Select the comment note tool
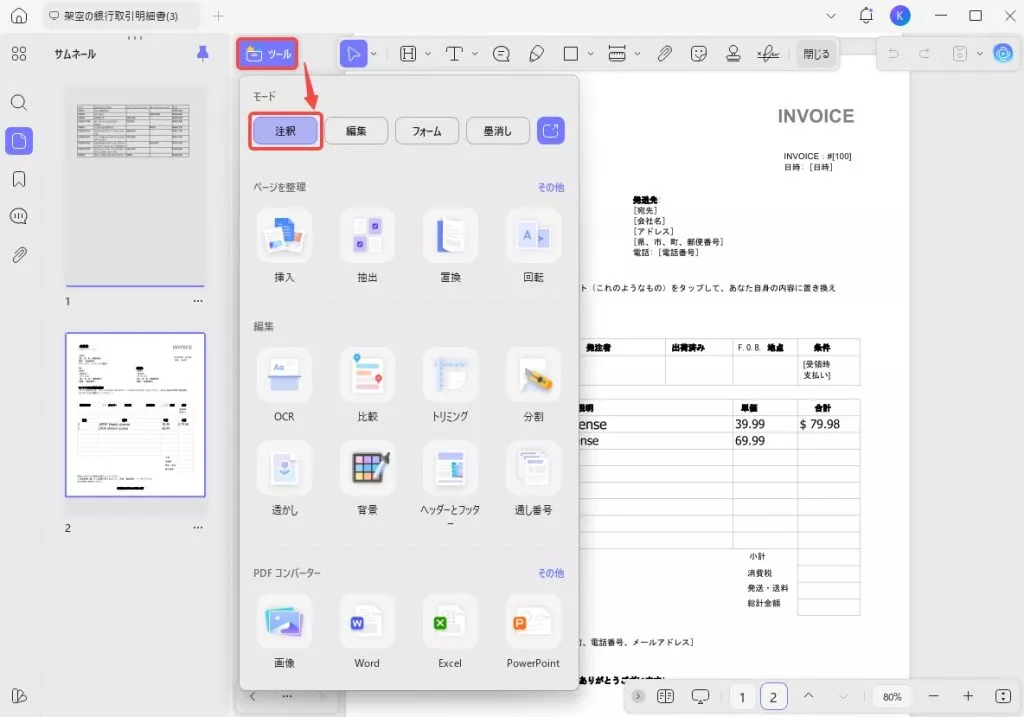1024x717 pixels. (501, 54)
